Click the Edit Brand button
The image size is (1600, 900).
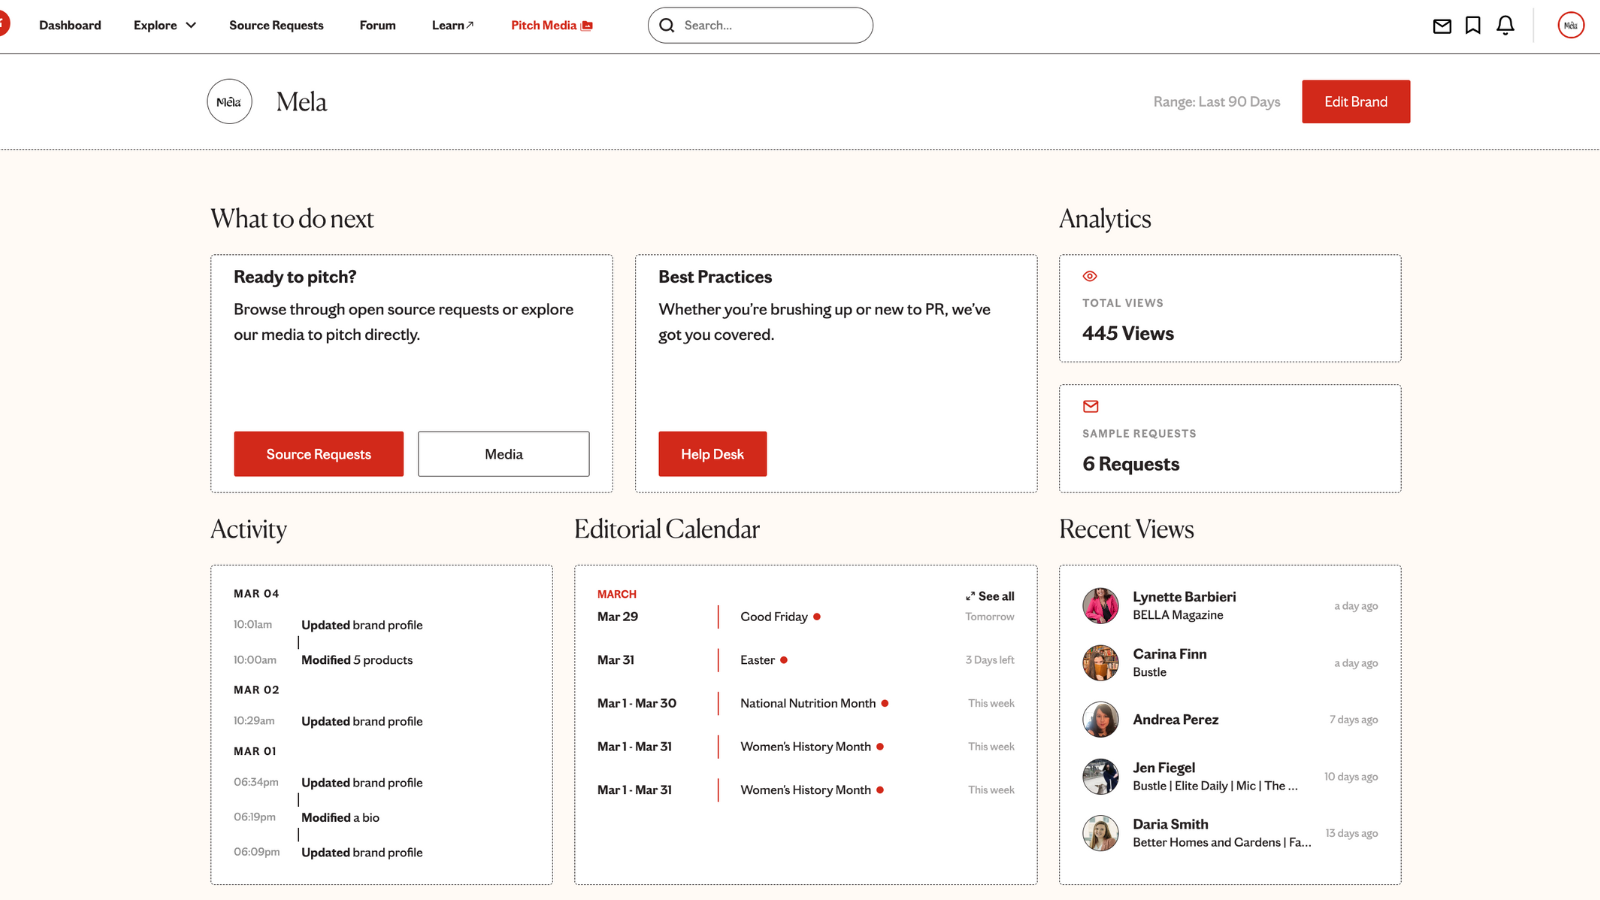(1355, 101)
